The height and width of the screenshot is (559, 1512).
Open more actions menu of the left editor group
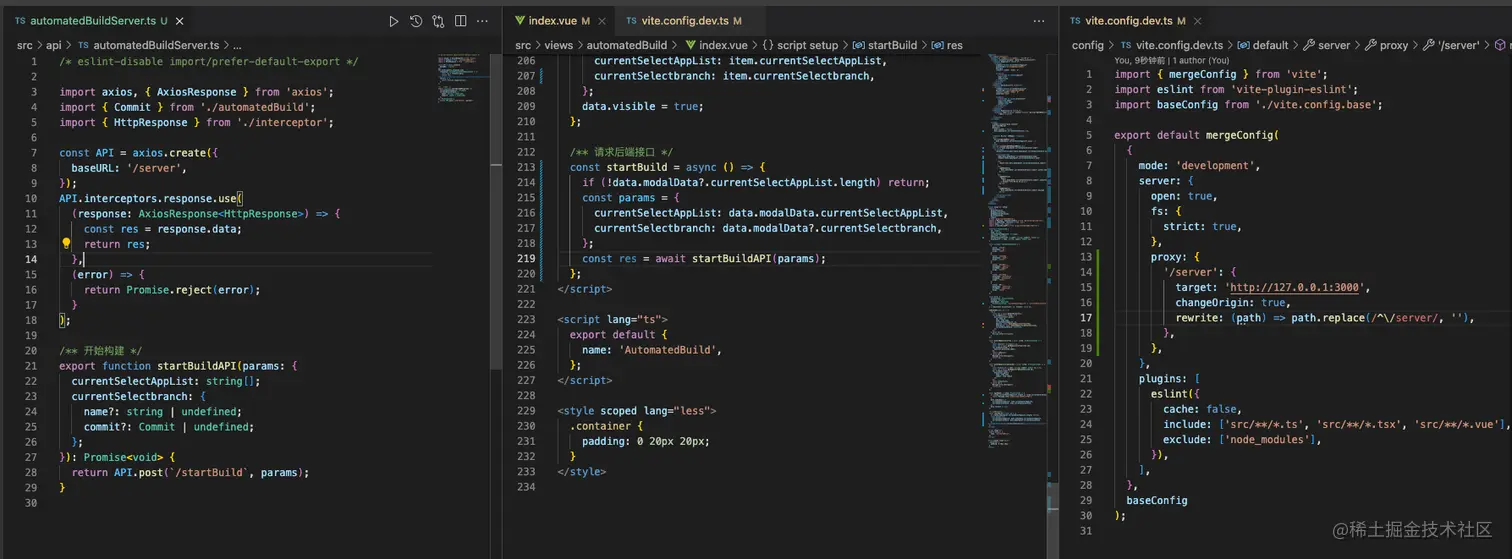point(483,21)
